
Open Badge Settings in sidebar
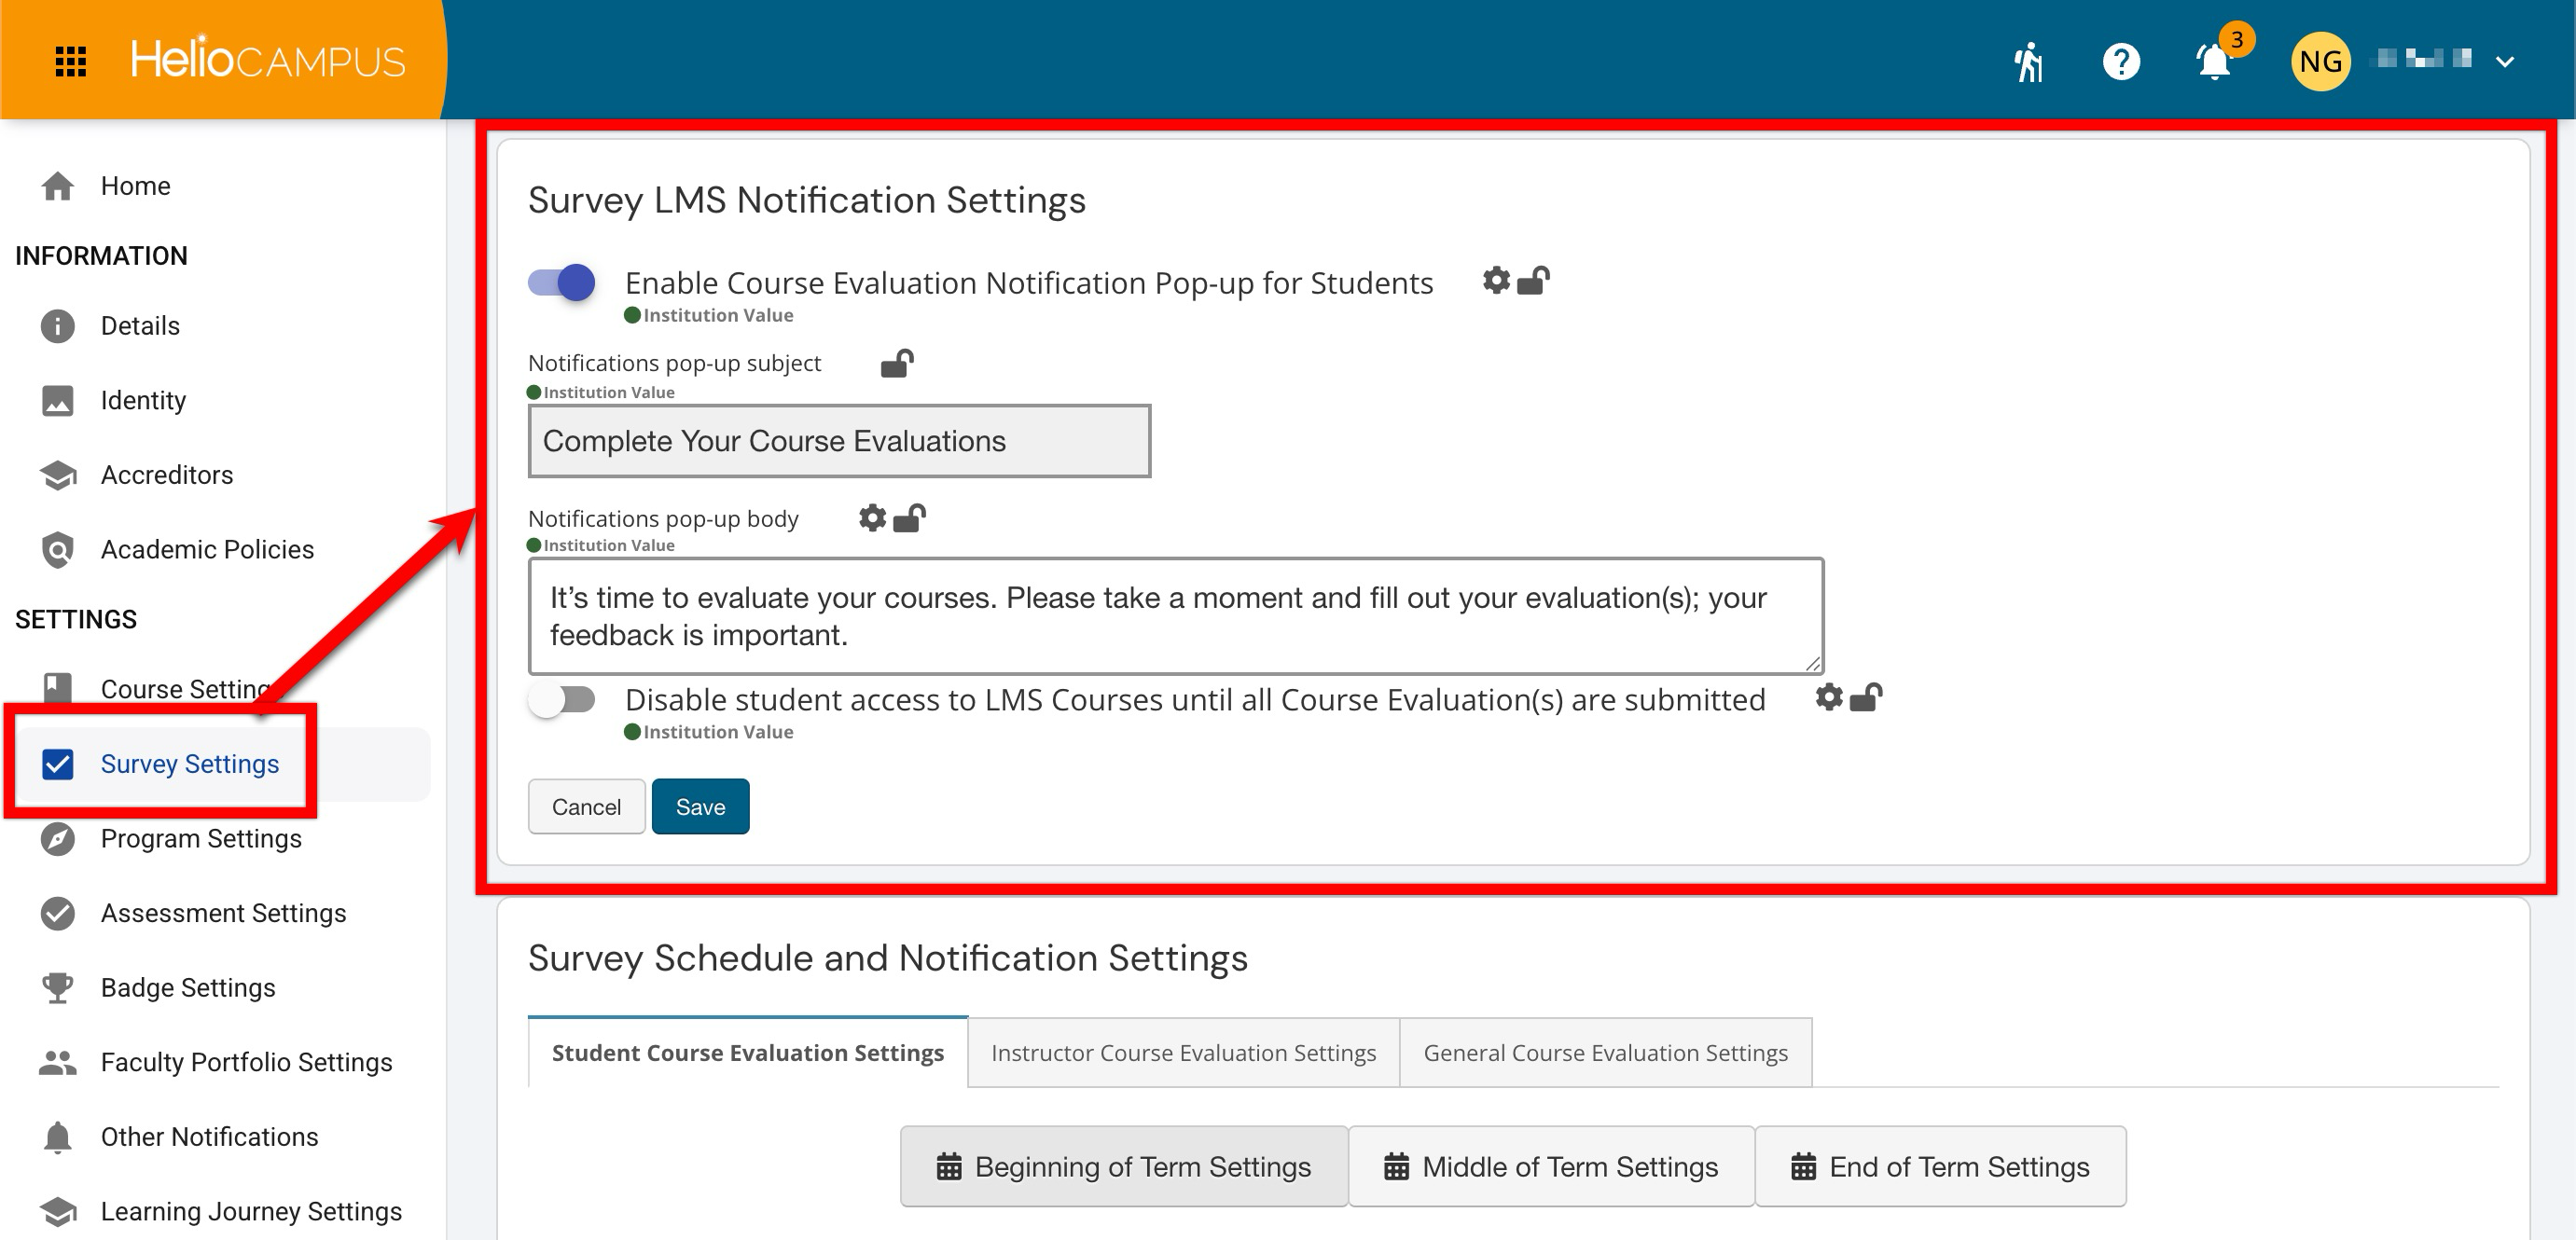222,987
